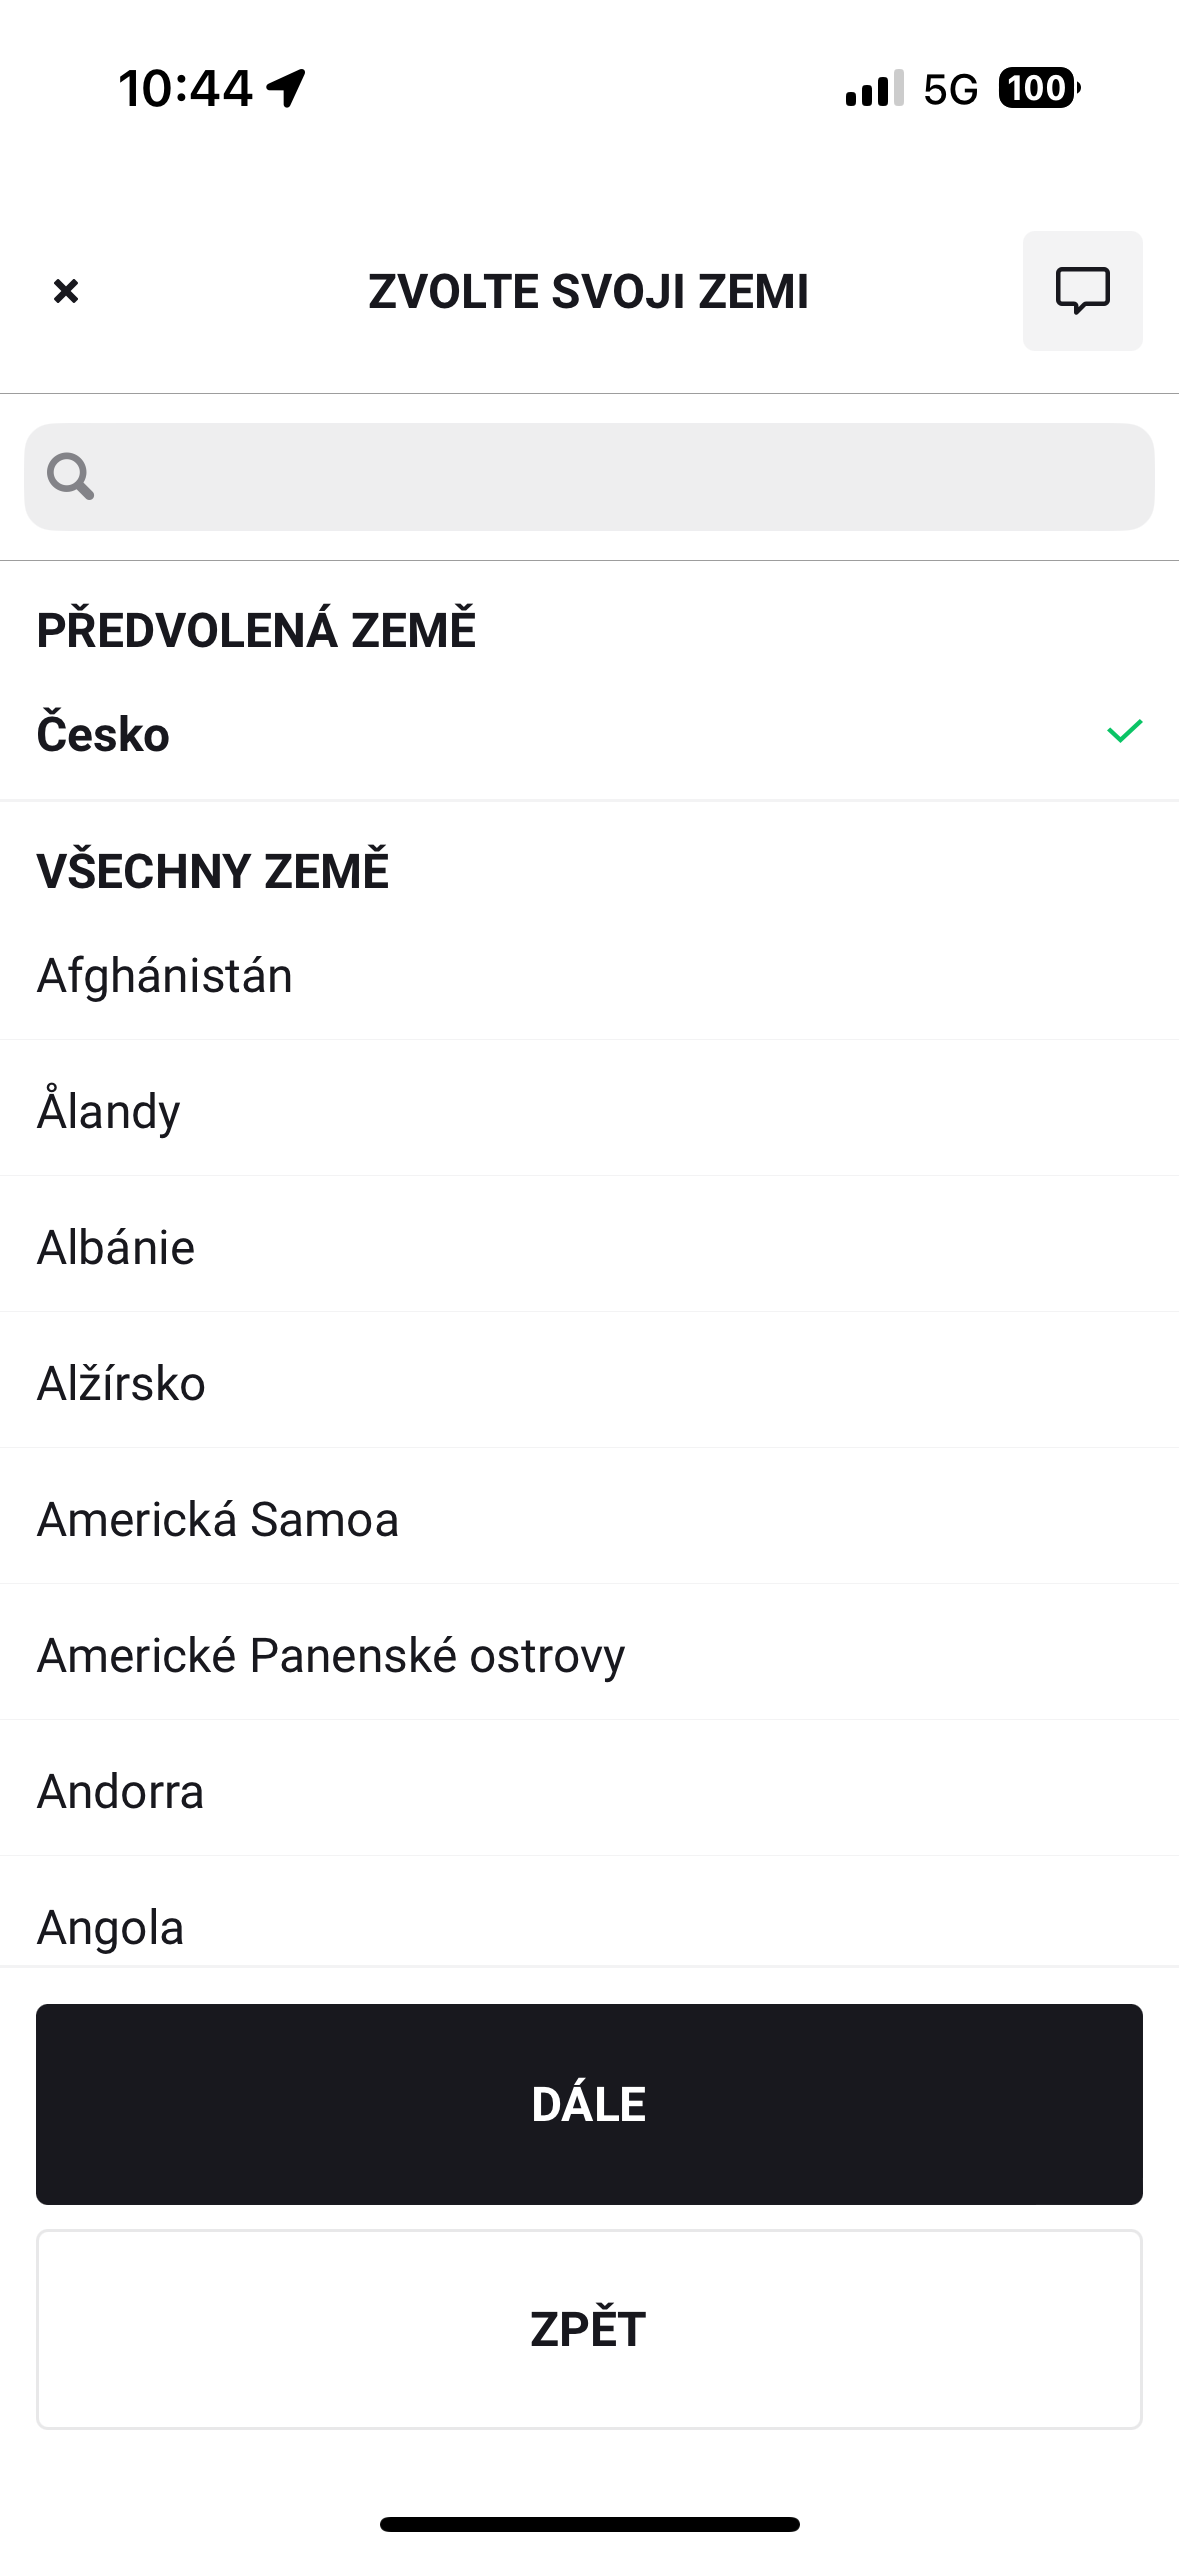Screen dimensions: 1179x2556
Task: Choose Alžírsko from all countries
Action: click(x=121, y=1384)
